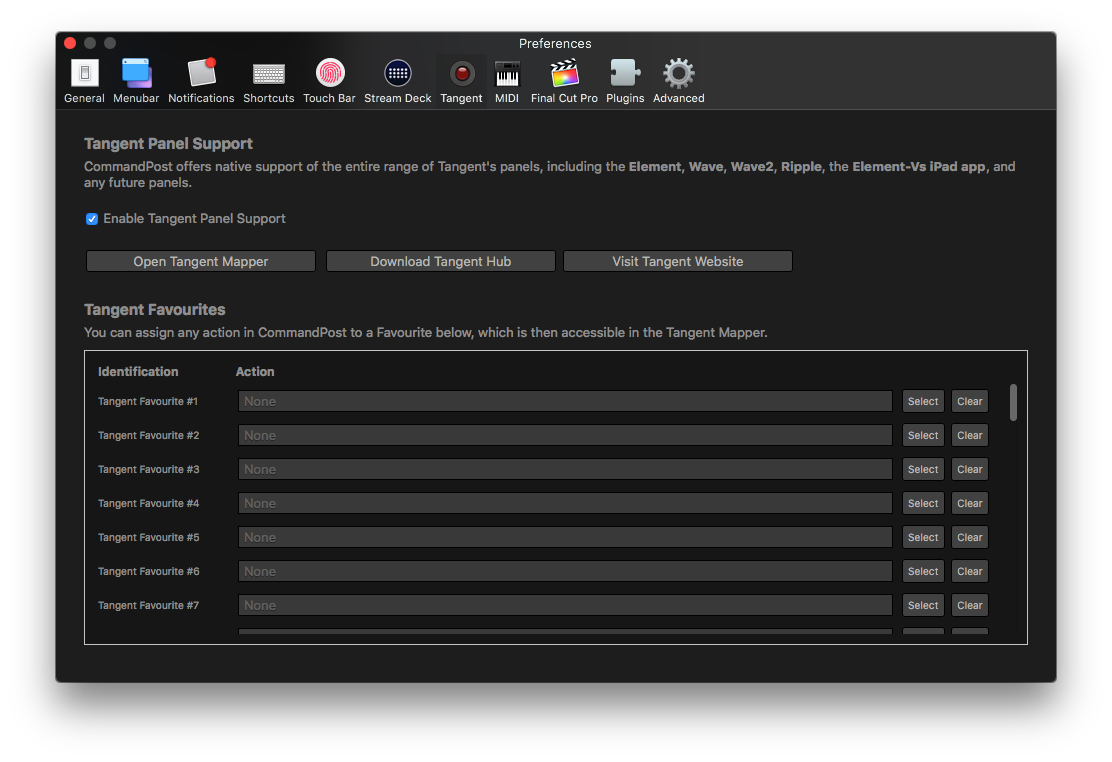The width and height of the screenshot is (1112, 762).
Task: Click Clear for Tangent Favourite #4
Action: (x=970, y=504)
